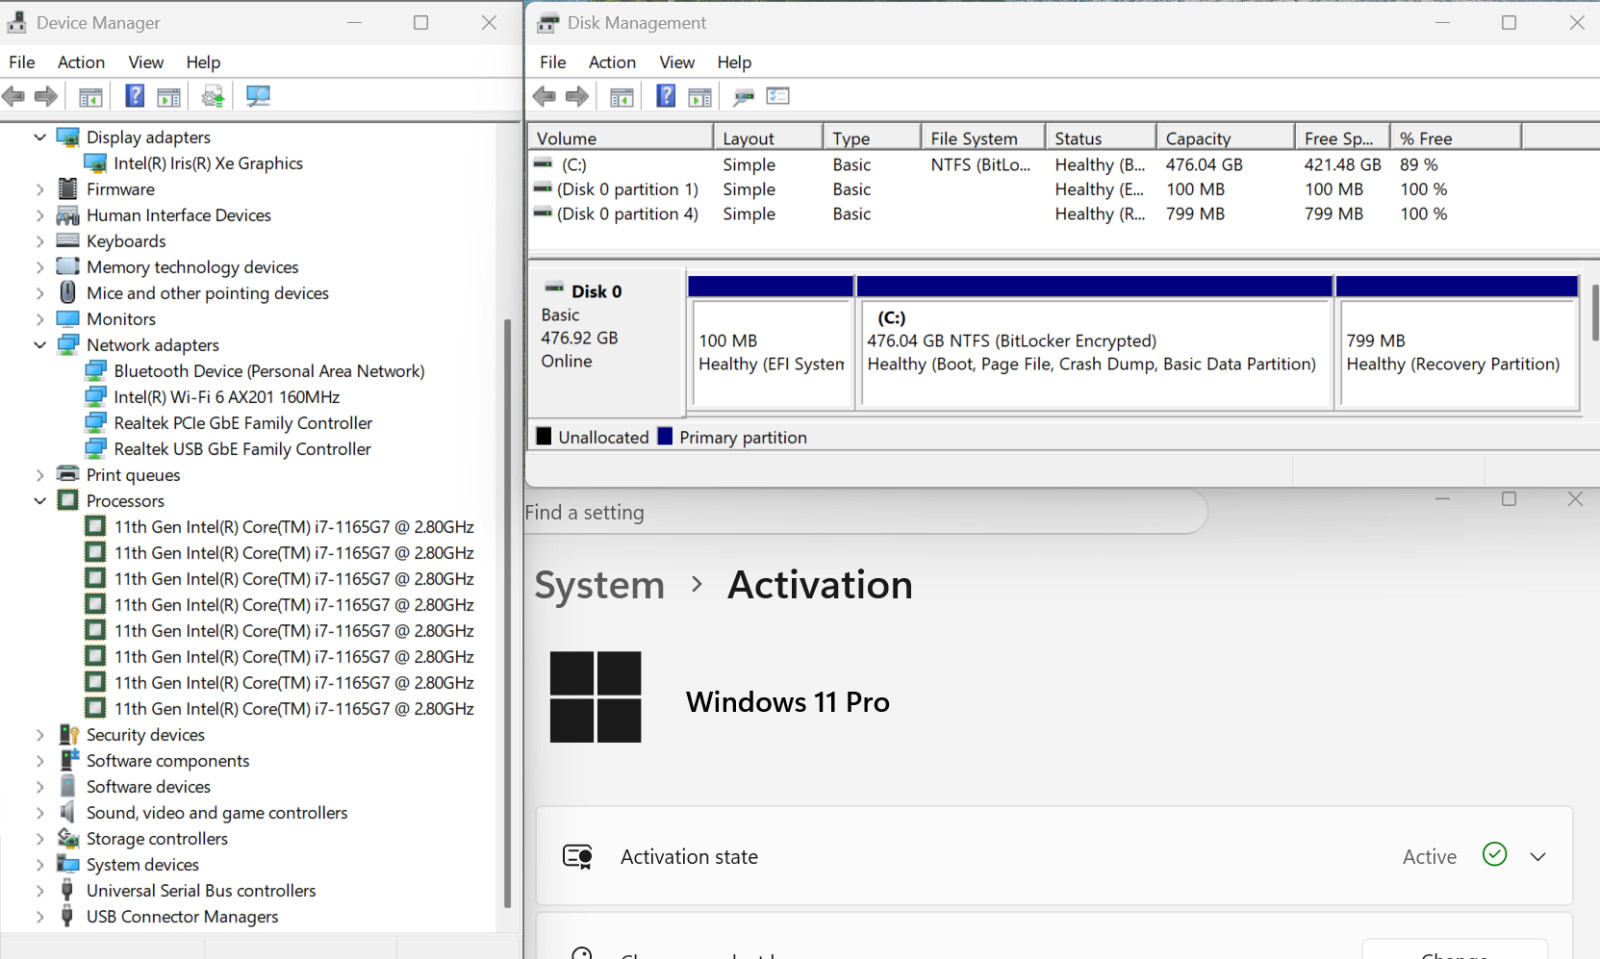Select Intel(R) Iris(R) Xe Graphics device
This screenshot has width=1600, height=959.
(208, 163)
